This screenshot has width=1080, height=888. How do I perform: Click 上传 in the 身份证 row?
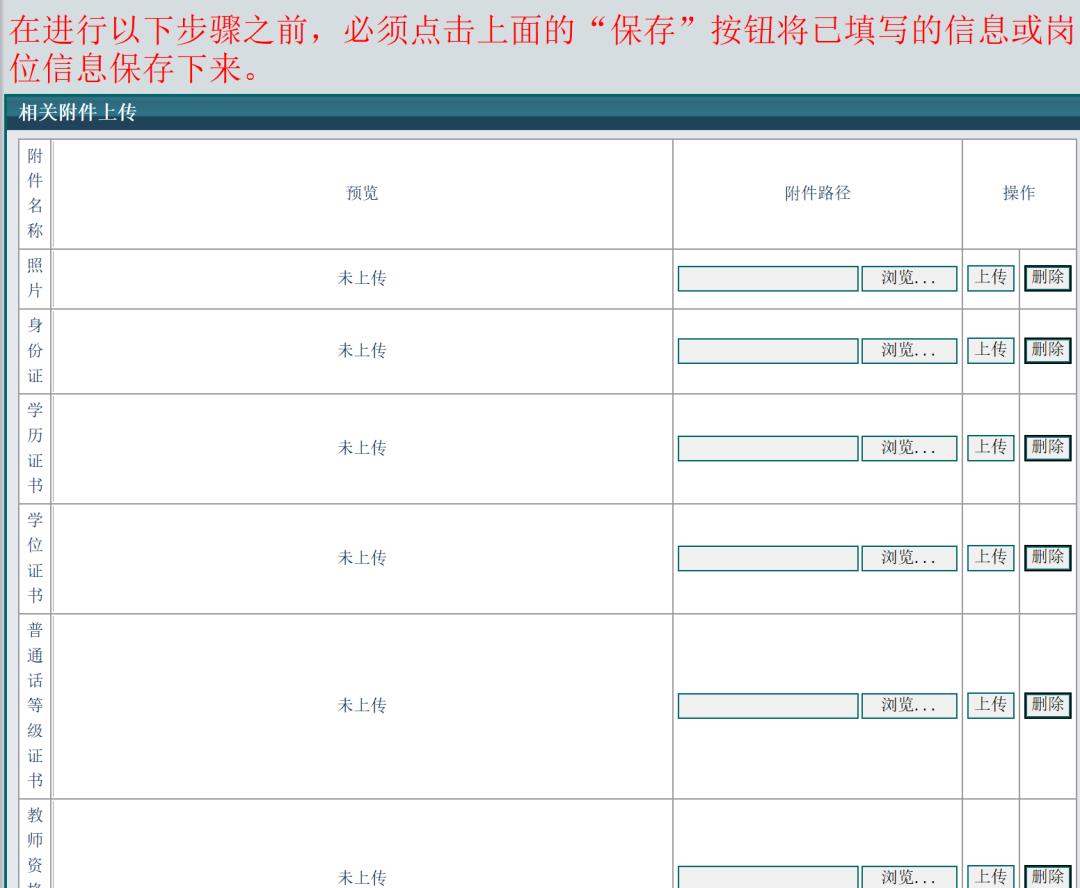(989, 350)
